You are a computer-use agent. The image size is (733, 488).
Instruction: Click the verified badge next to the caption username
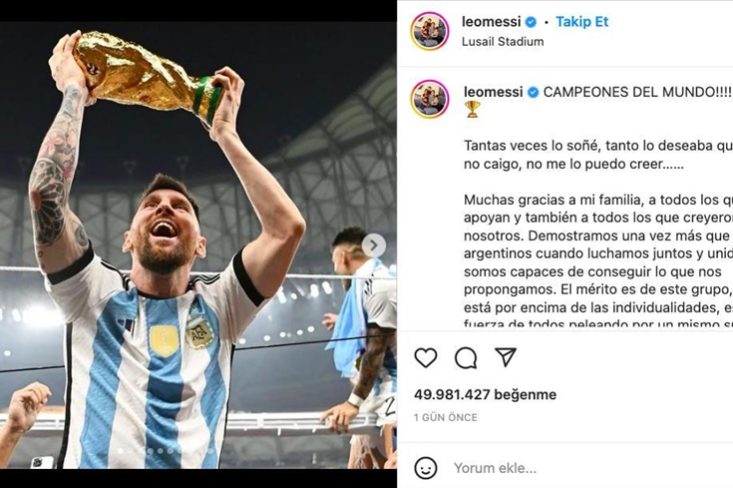tap(532, 92)
